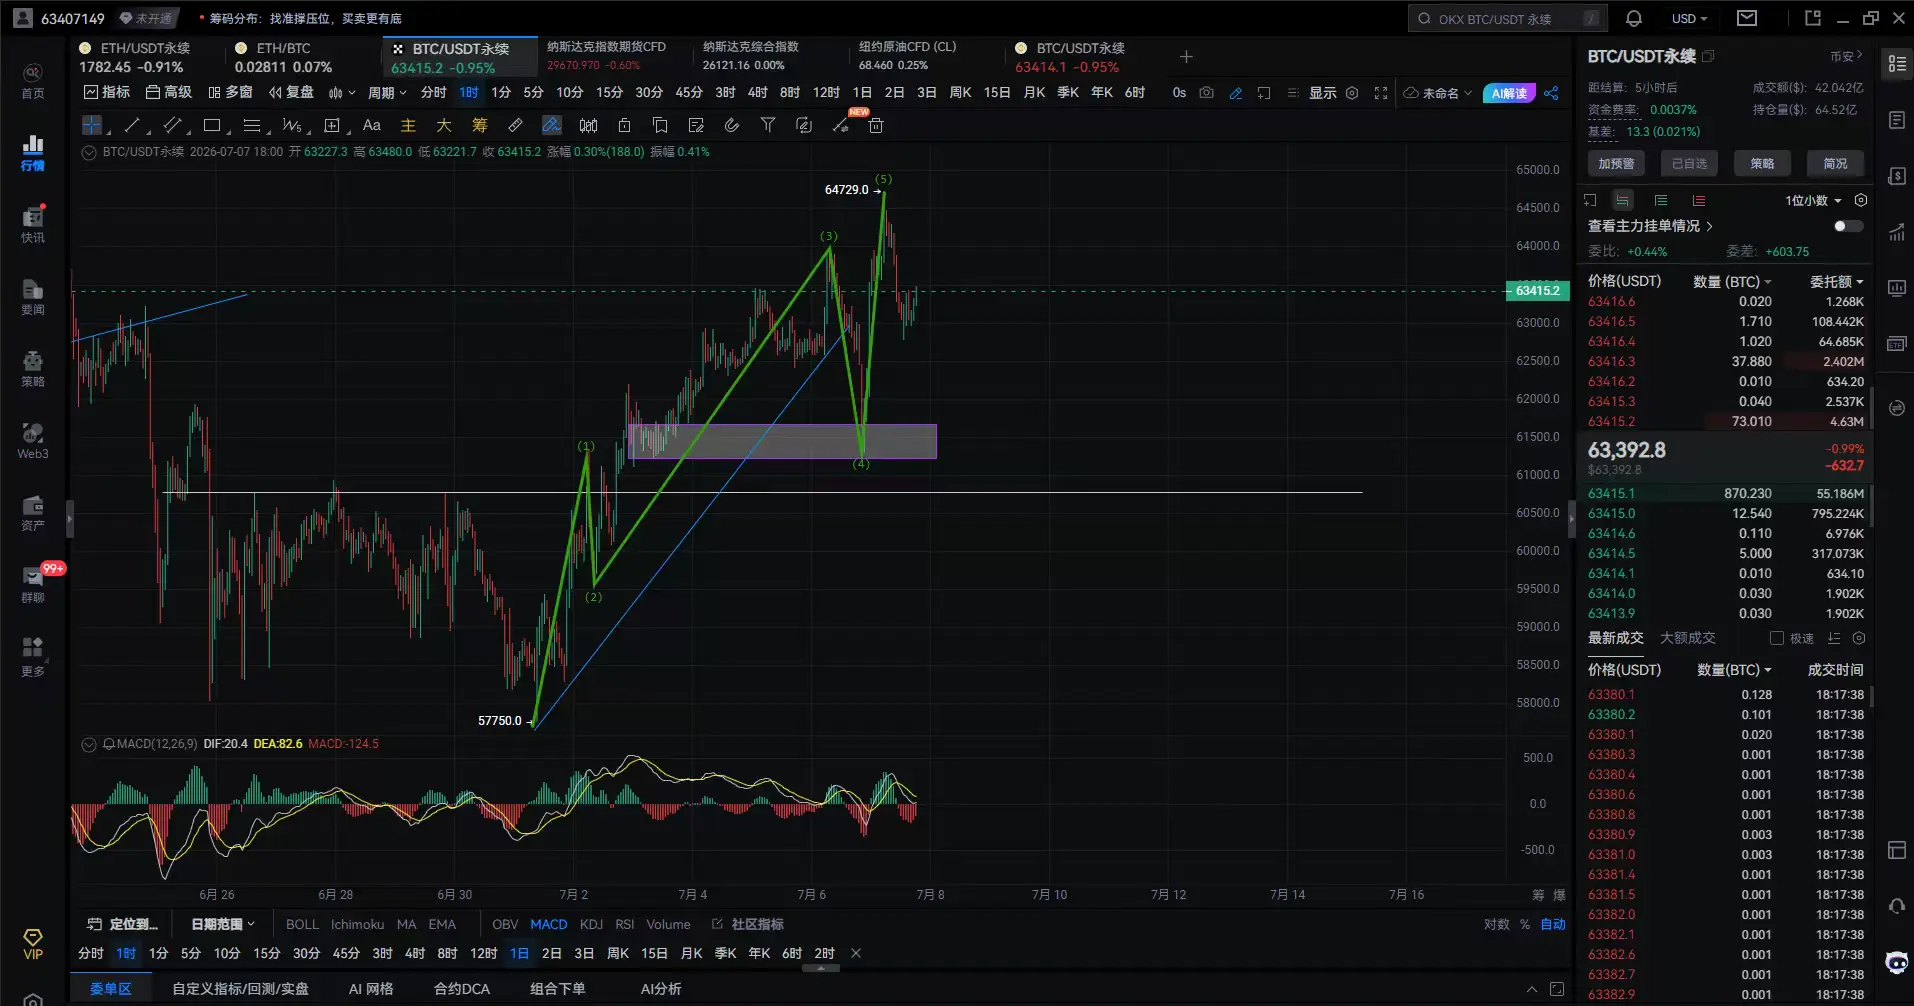The image size is (1914, 1006).
Task: Open the 合约DCA bottom tab
Action: (x=462, y=989)
